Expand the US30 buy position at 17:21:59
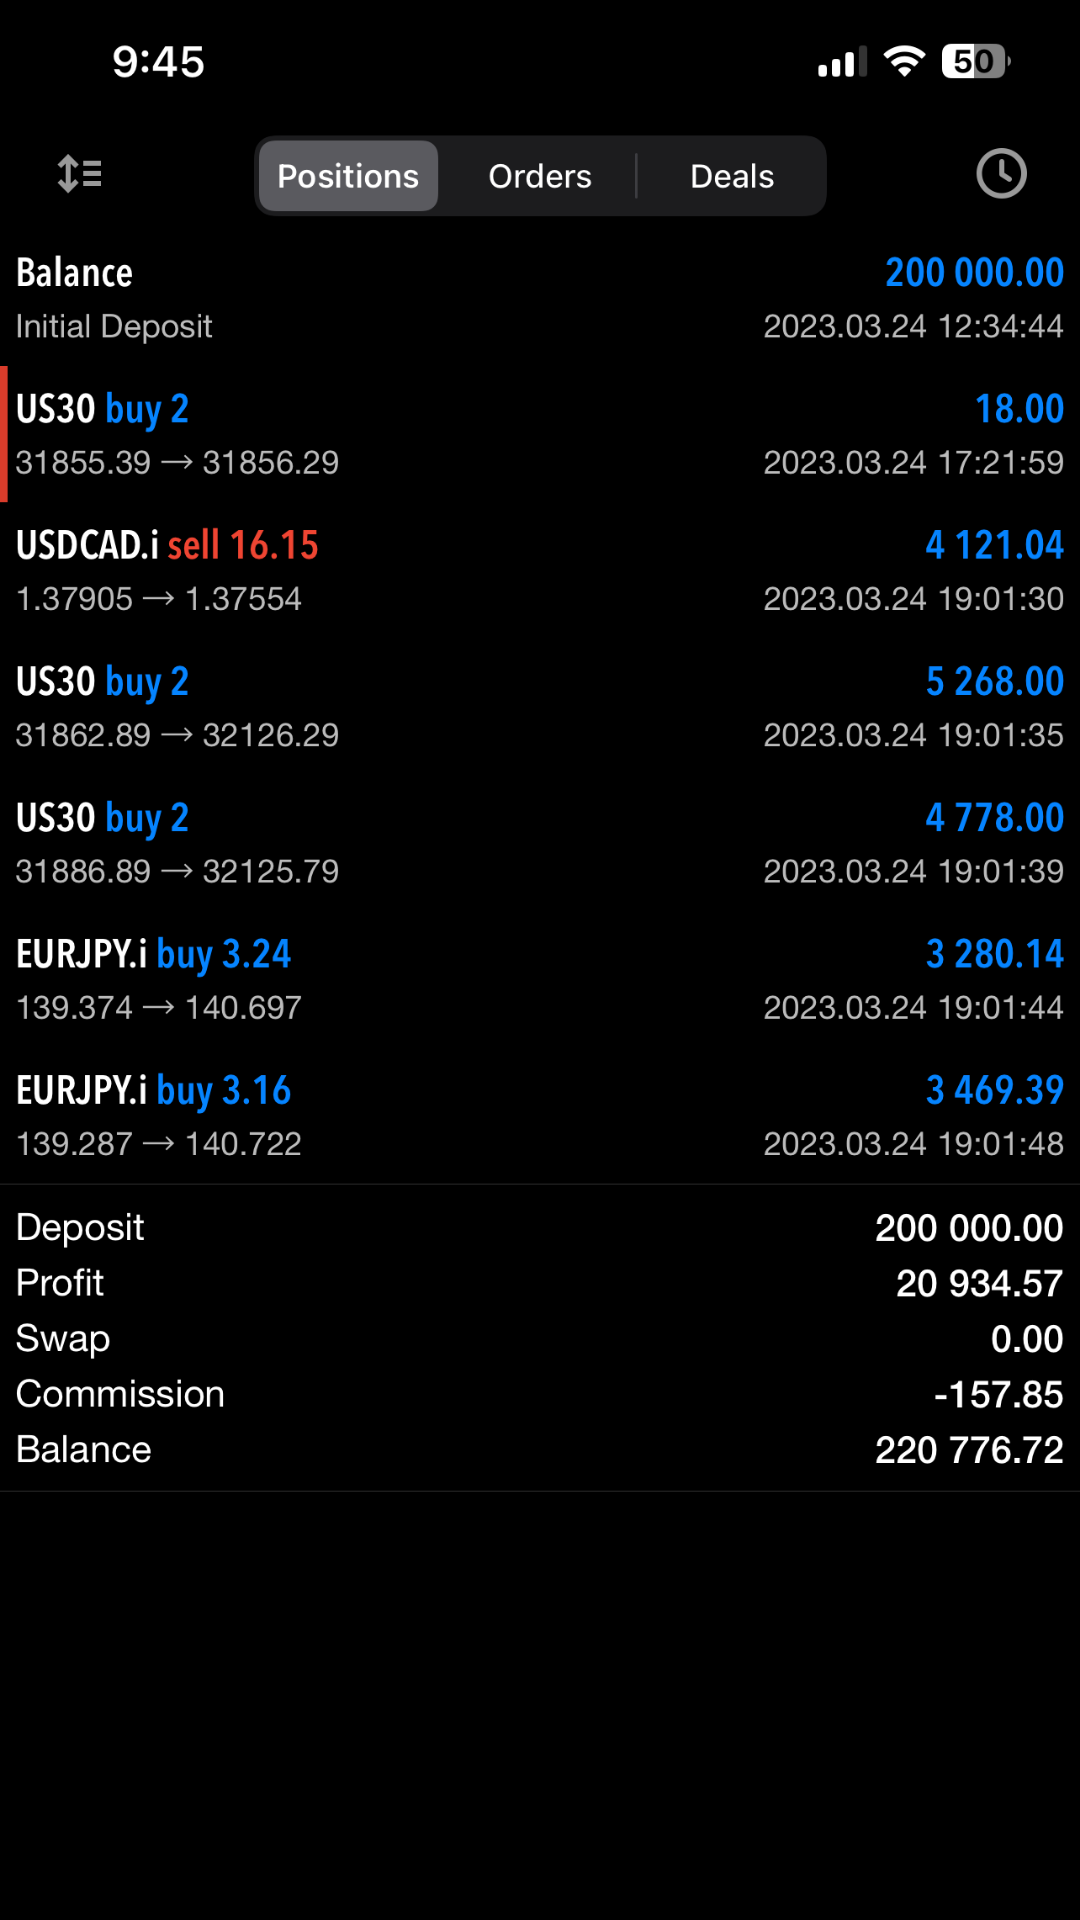 coord(540,434)
